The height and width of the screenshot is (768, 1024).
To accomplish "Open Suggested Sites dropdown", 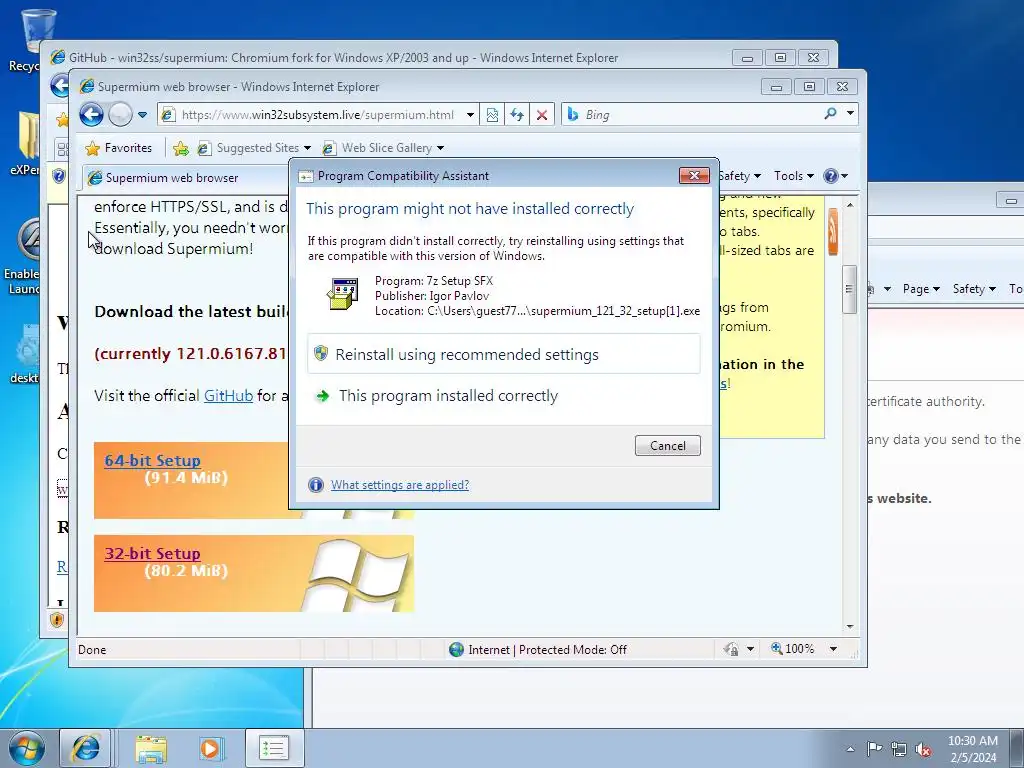I will 255,148.
